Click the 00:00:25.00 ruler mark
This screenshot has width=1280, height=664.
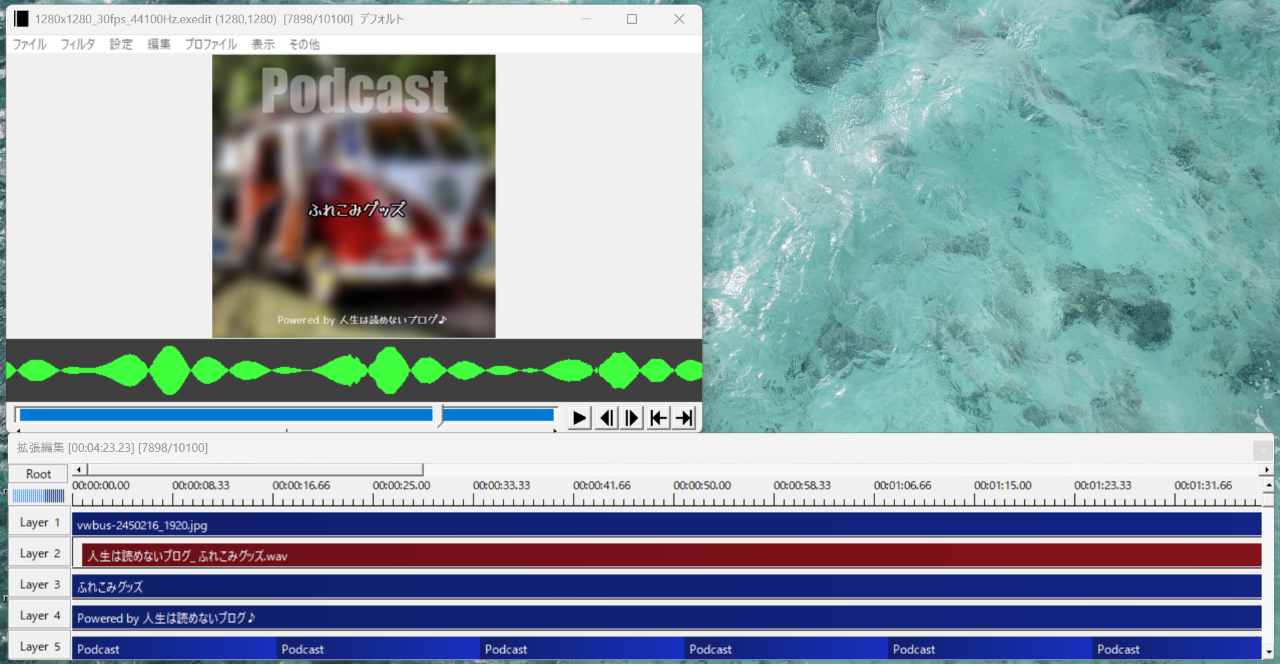coord(401,485)
